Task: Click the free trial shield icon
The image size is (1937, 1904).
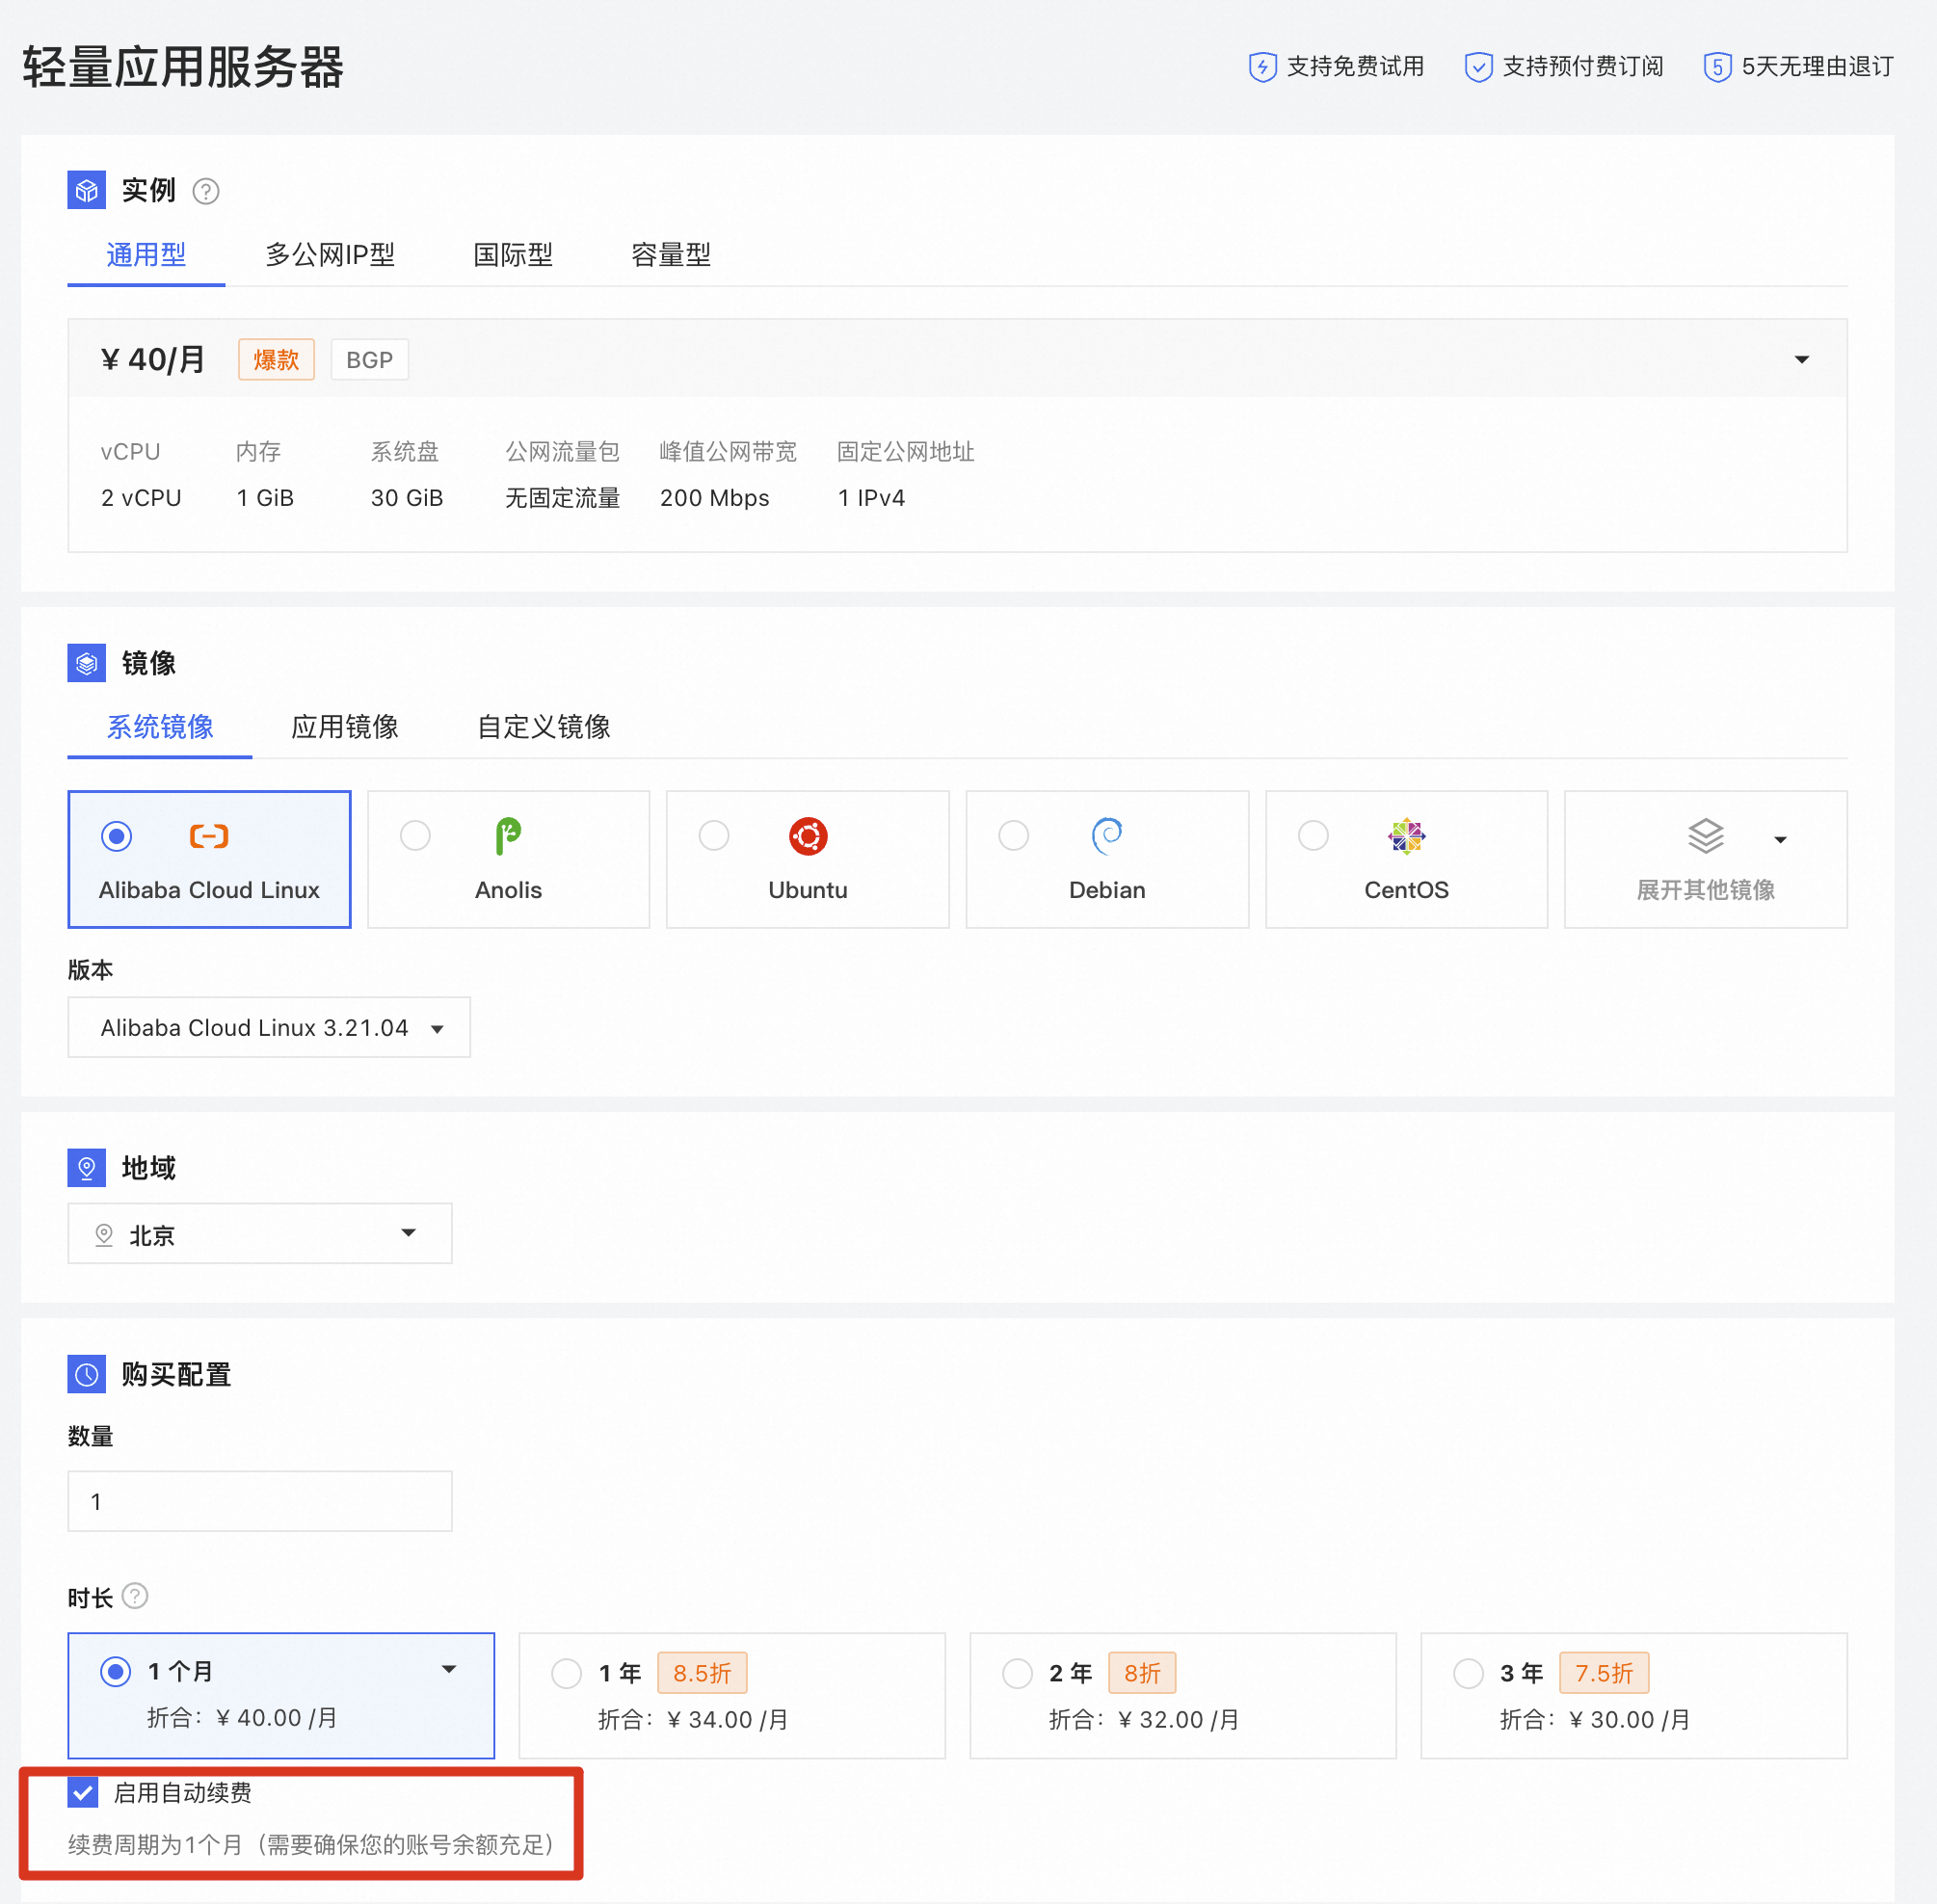Action: 1263,67
